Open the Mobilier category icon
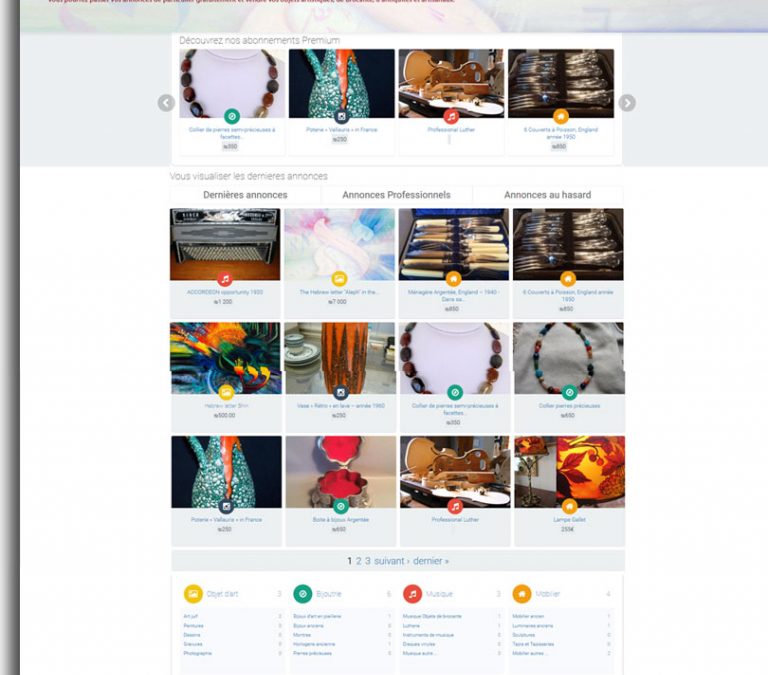768x675 pixels. (x=522, y=594)
